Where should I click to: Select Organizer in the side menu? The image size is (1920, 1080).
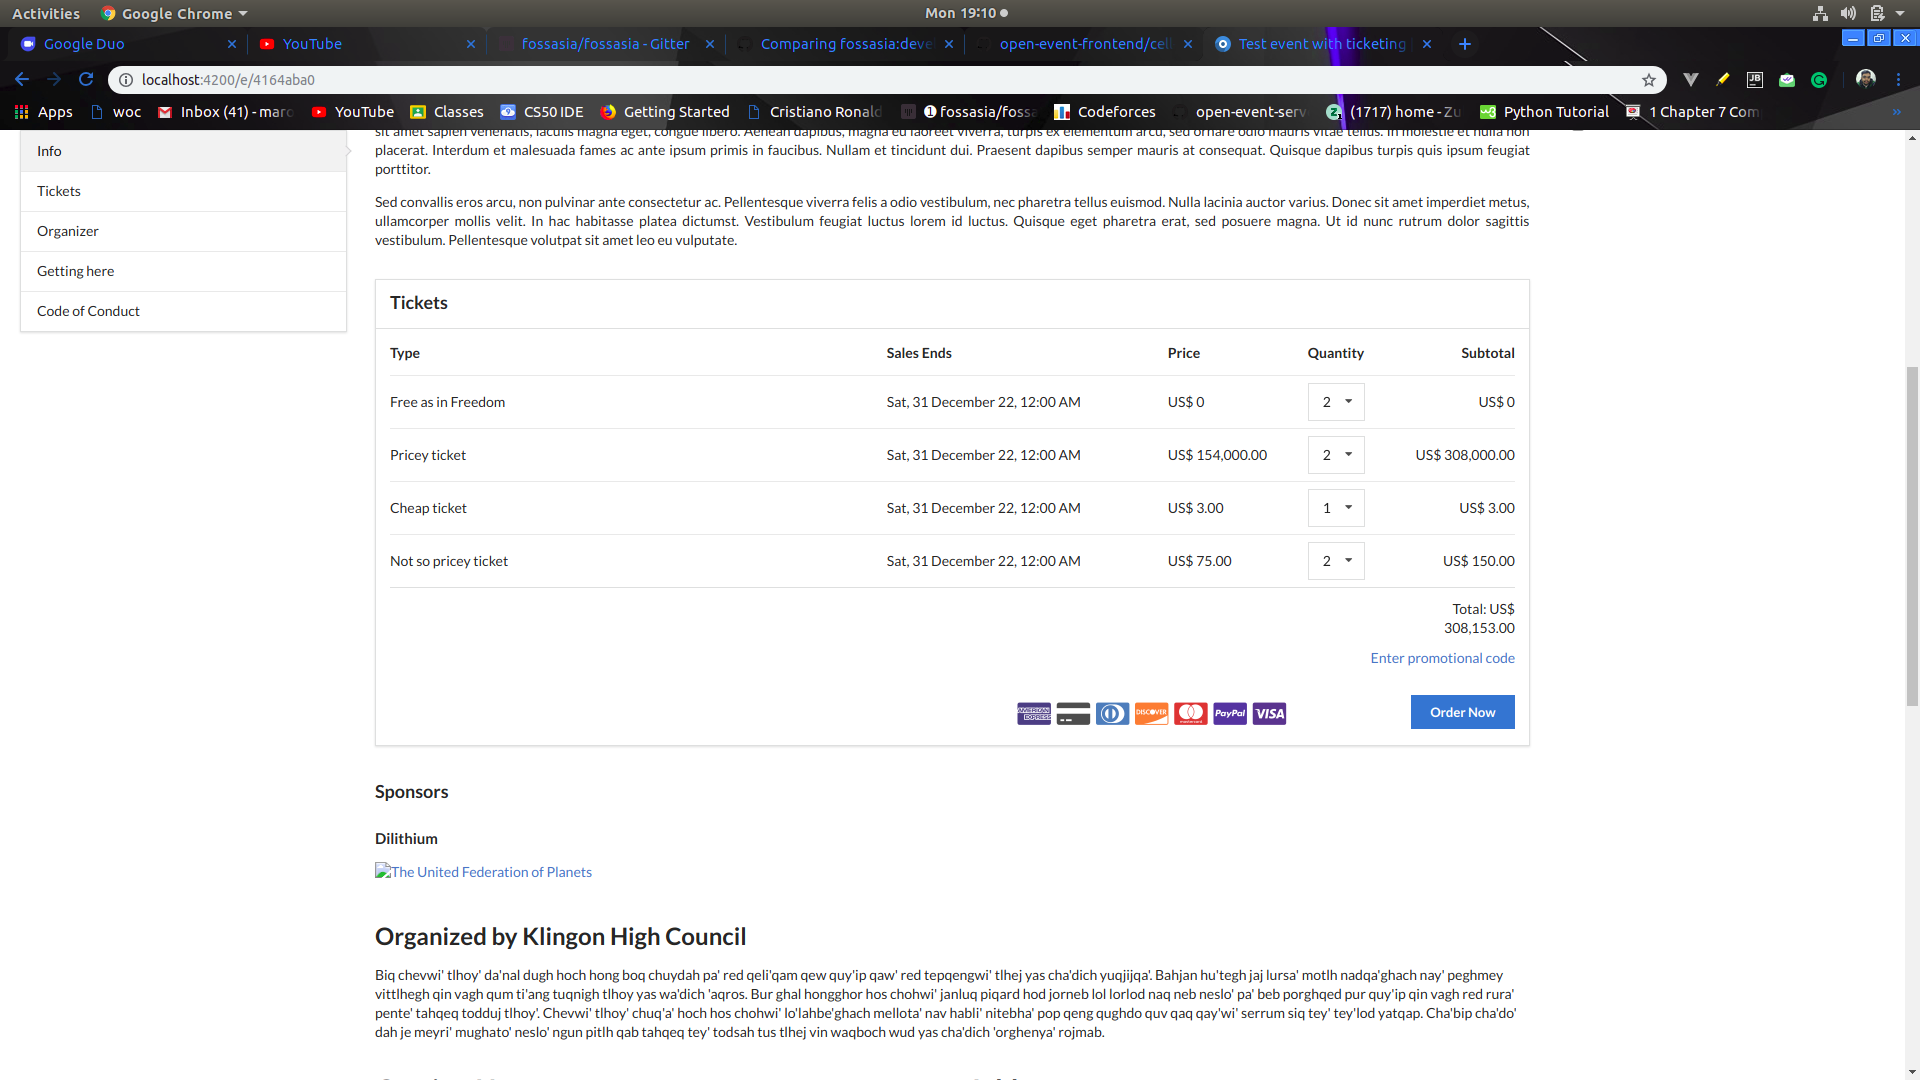pyautogui.click(x=68, y=231)
